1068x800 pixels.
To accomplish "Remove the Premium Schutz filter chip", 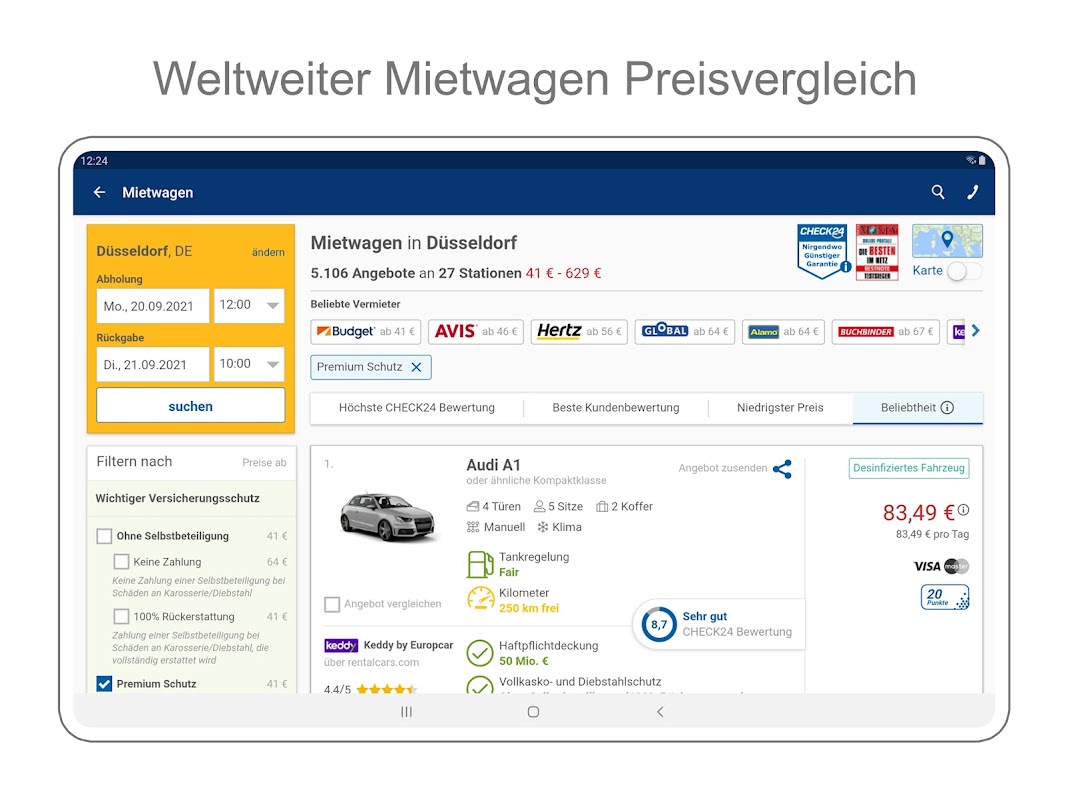I will [x=416, y=367].
